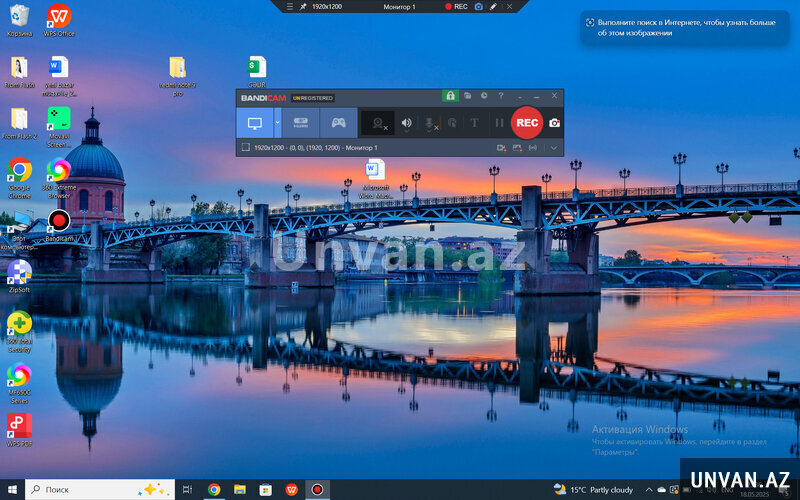This screenshot has width=800, height=500.
Task: Click the BANDICAM logo
Action: [263, 98]
